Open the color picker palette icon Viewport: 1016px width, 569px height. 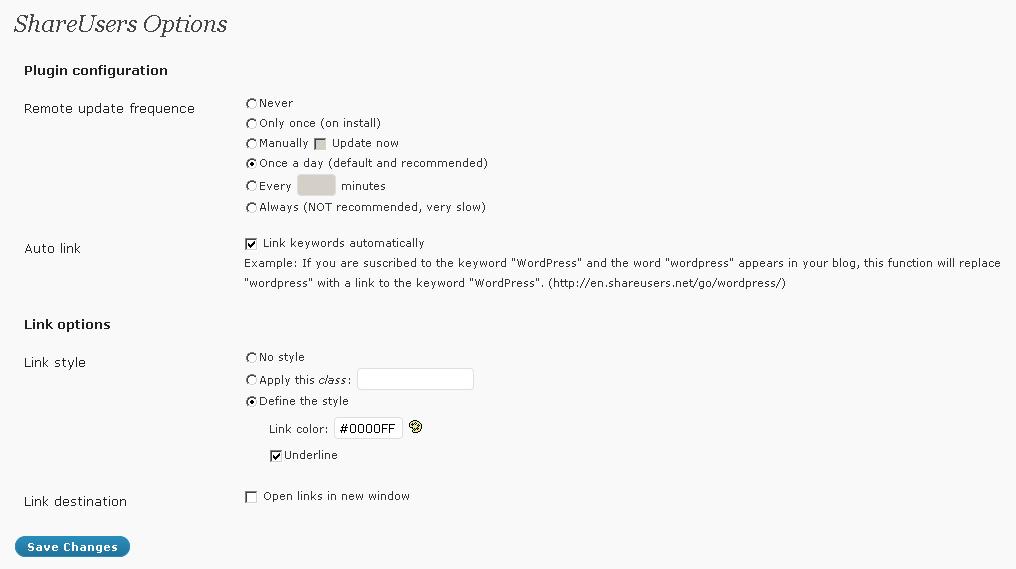coord(415,427)
